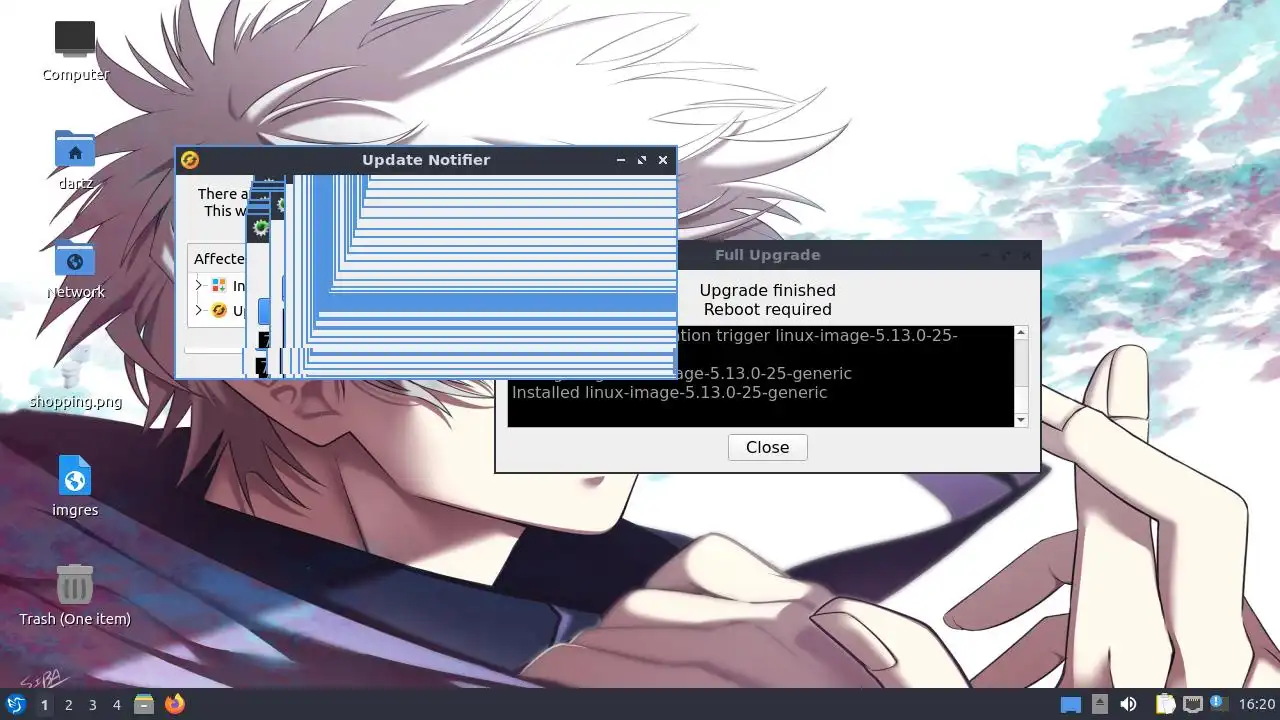Switch to workspace 1
This screenshot has width=1280, height=720.
click(x=44, y=705)
